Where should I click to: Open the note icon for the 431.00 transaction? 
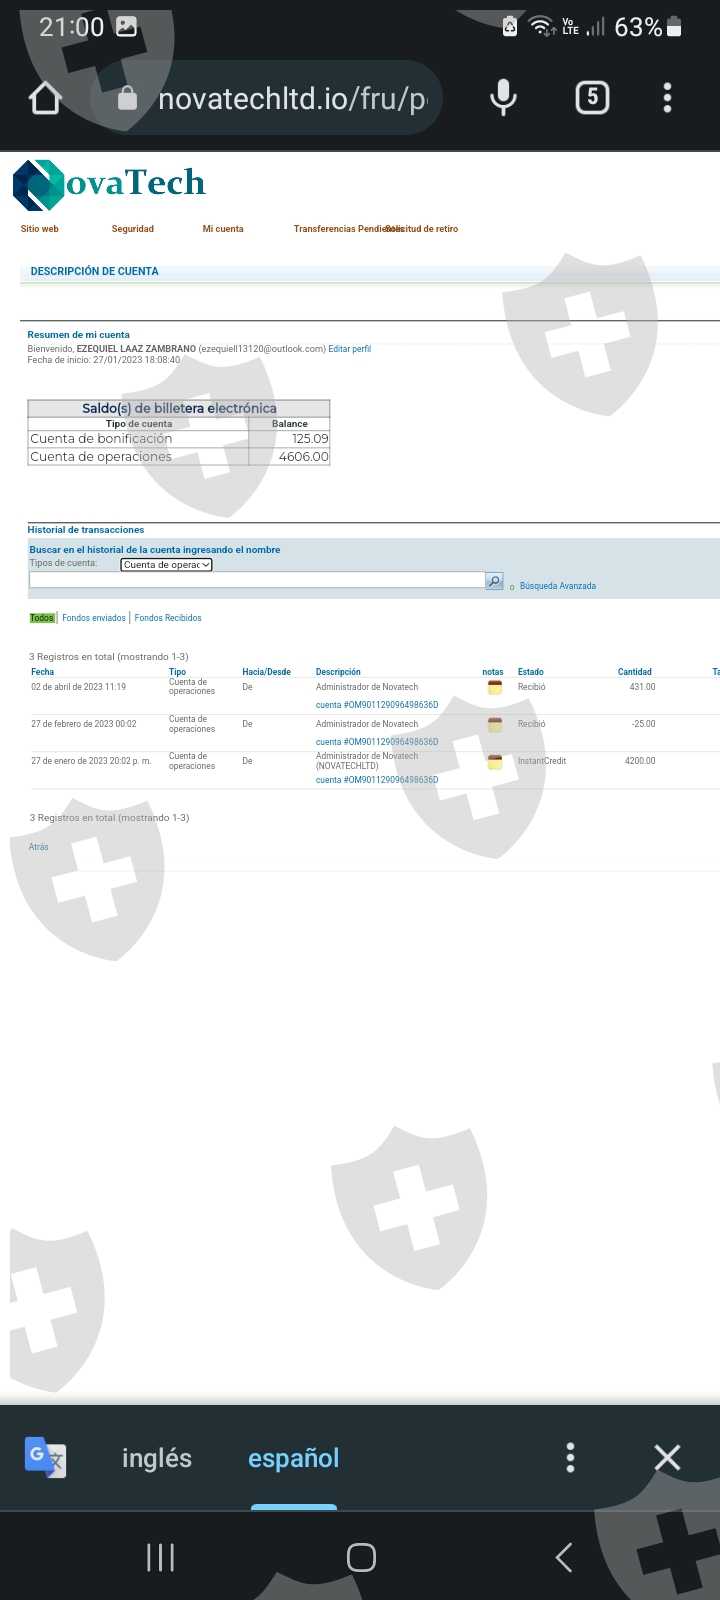[x=495, y=688]
